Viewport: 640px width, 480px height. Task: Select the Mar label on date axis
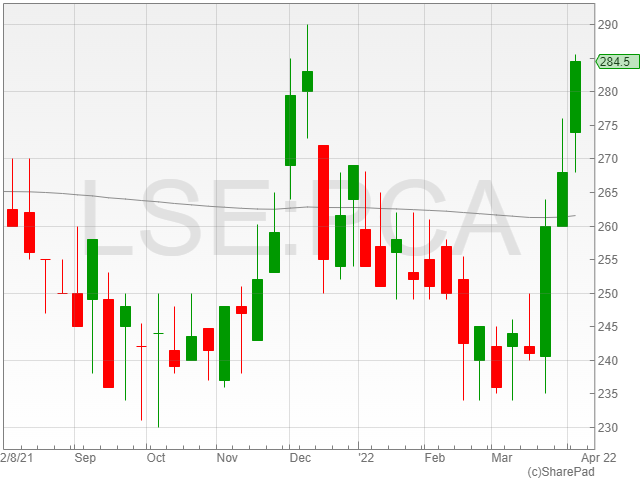[502, 457]
